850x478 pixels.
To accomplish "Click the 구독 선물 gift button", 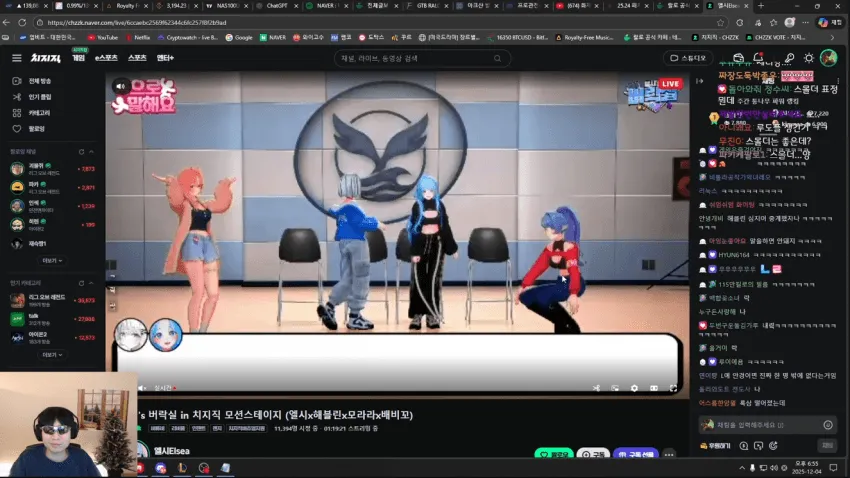I will [636, 454].
